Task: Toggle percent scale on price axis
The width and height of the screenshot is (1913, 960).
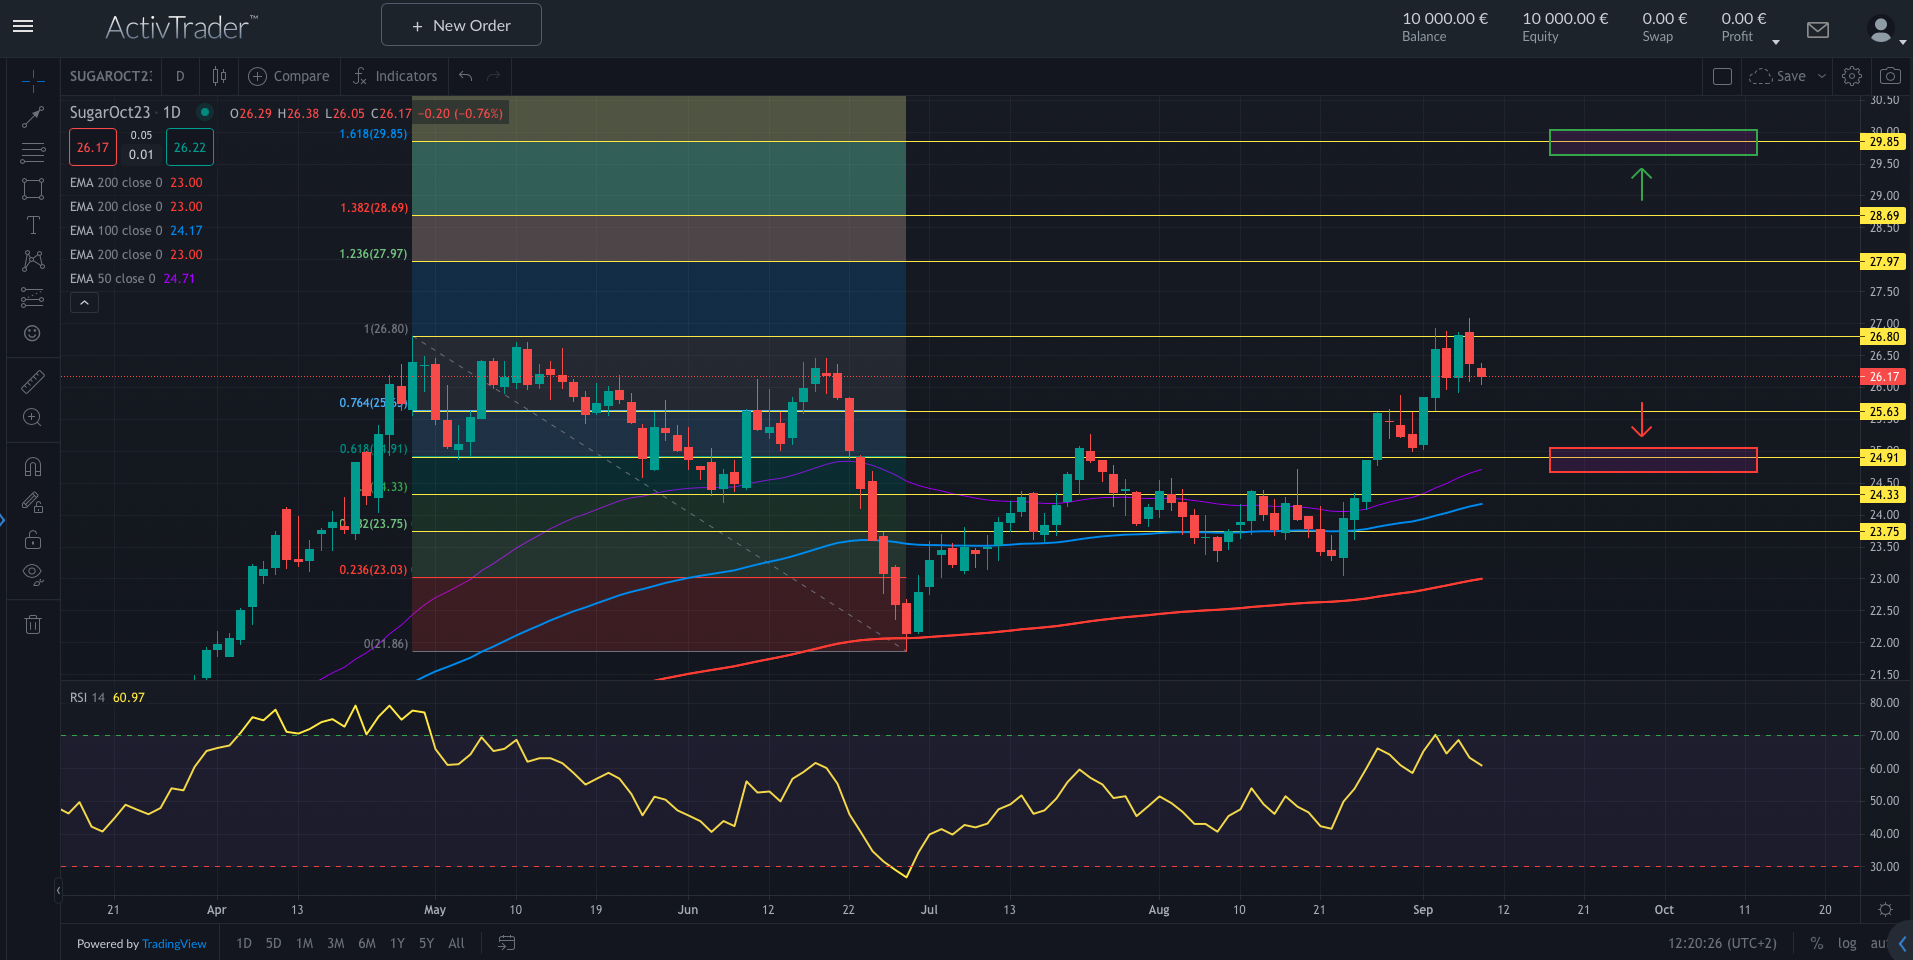Action: [1816, 943]
